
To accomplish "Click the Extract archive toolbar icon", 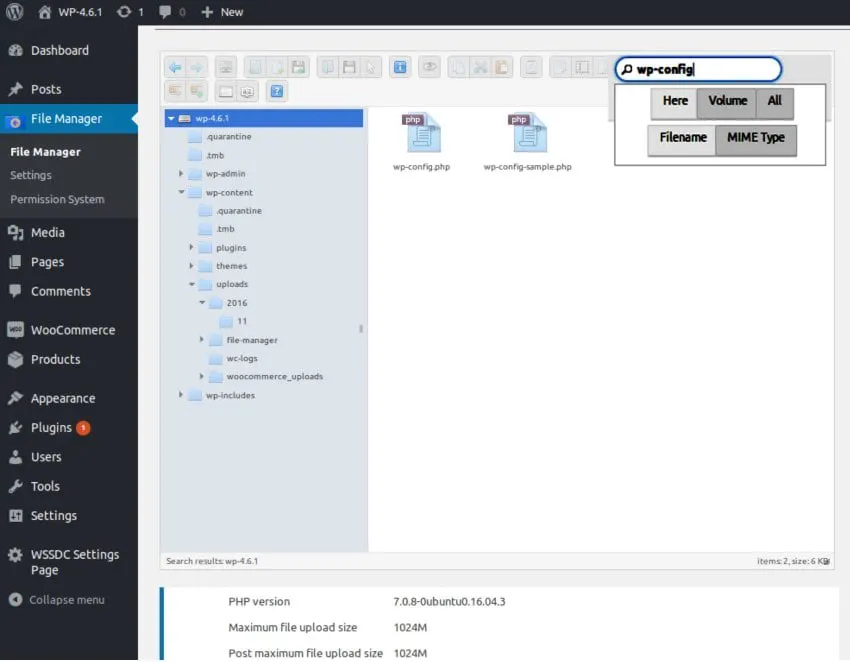I will [175, 91].
